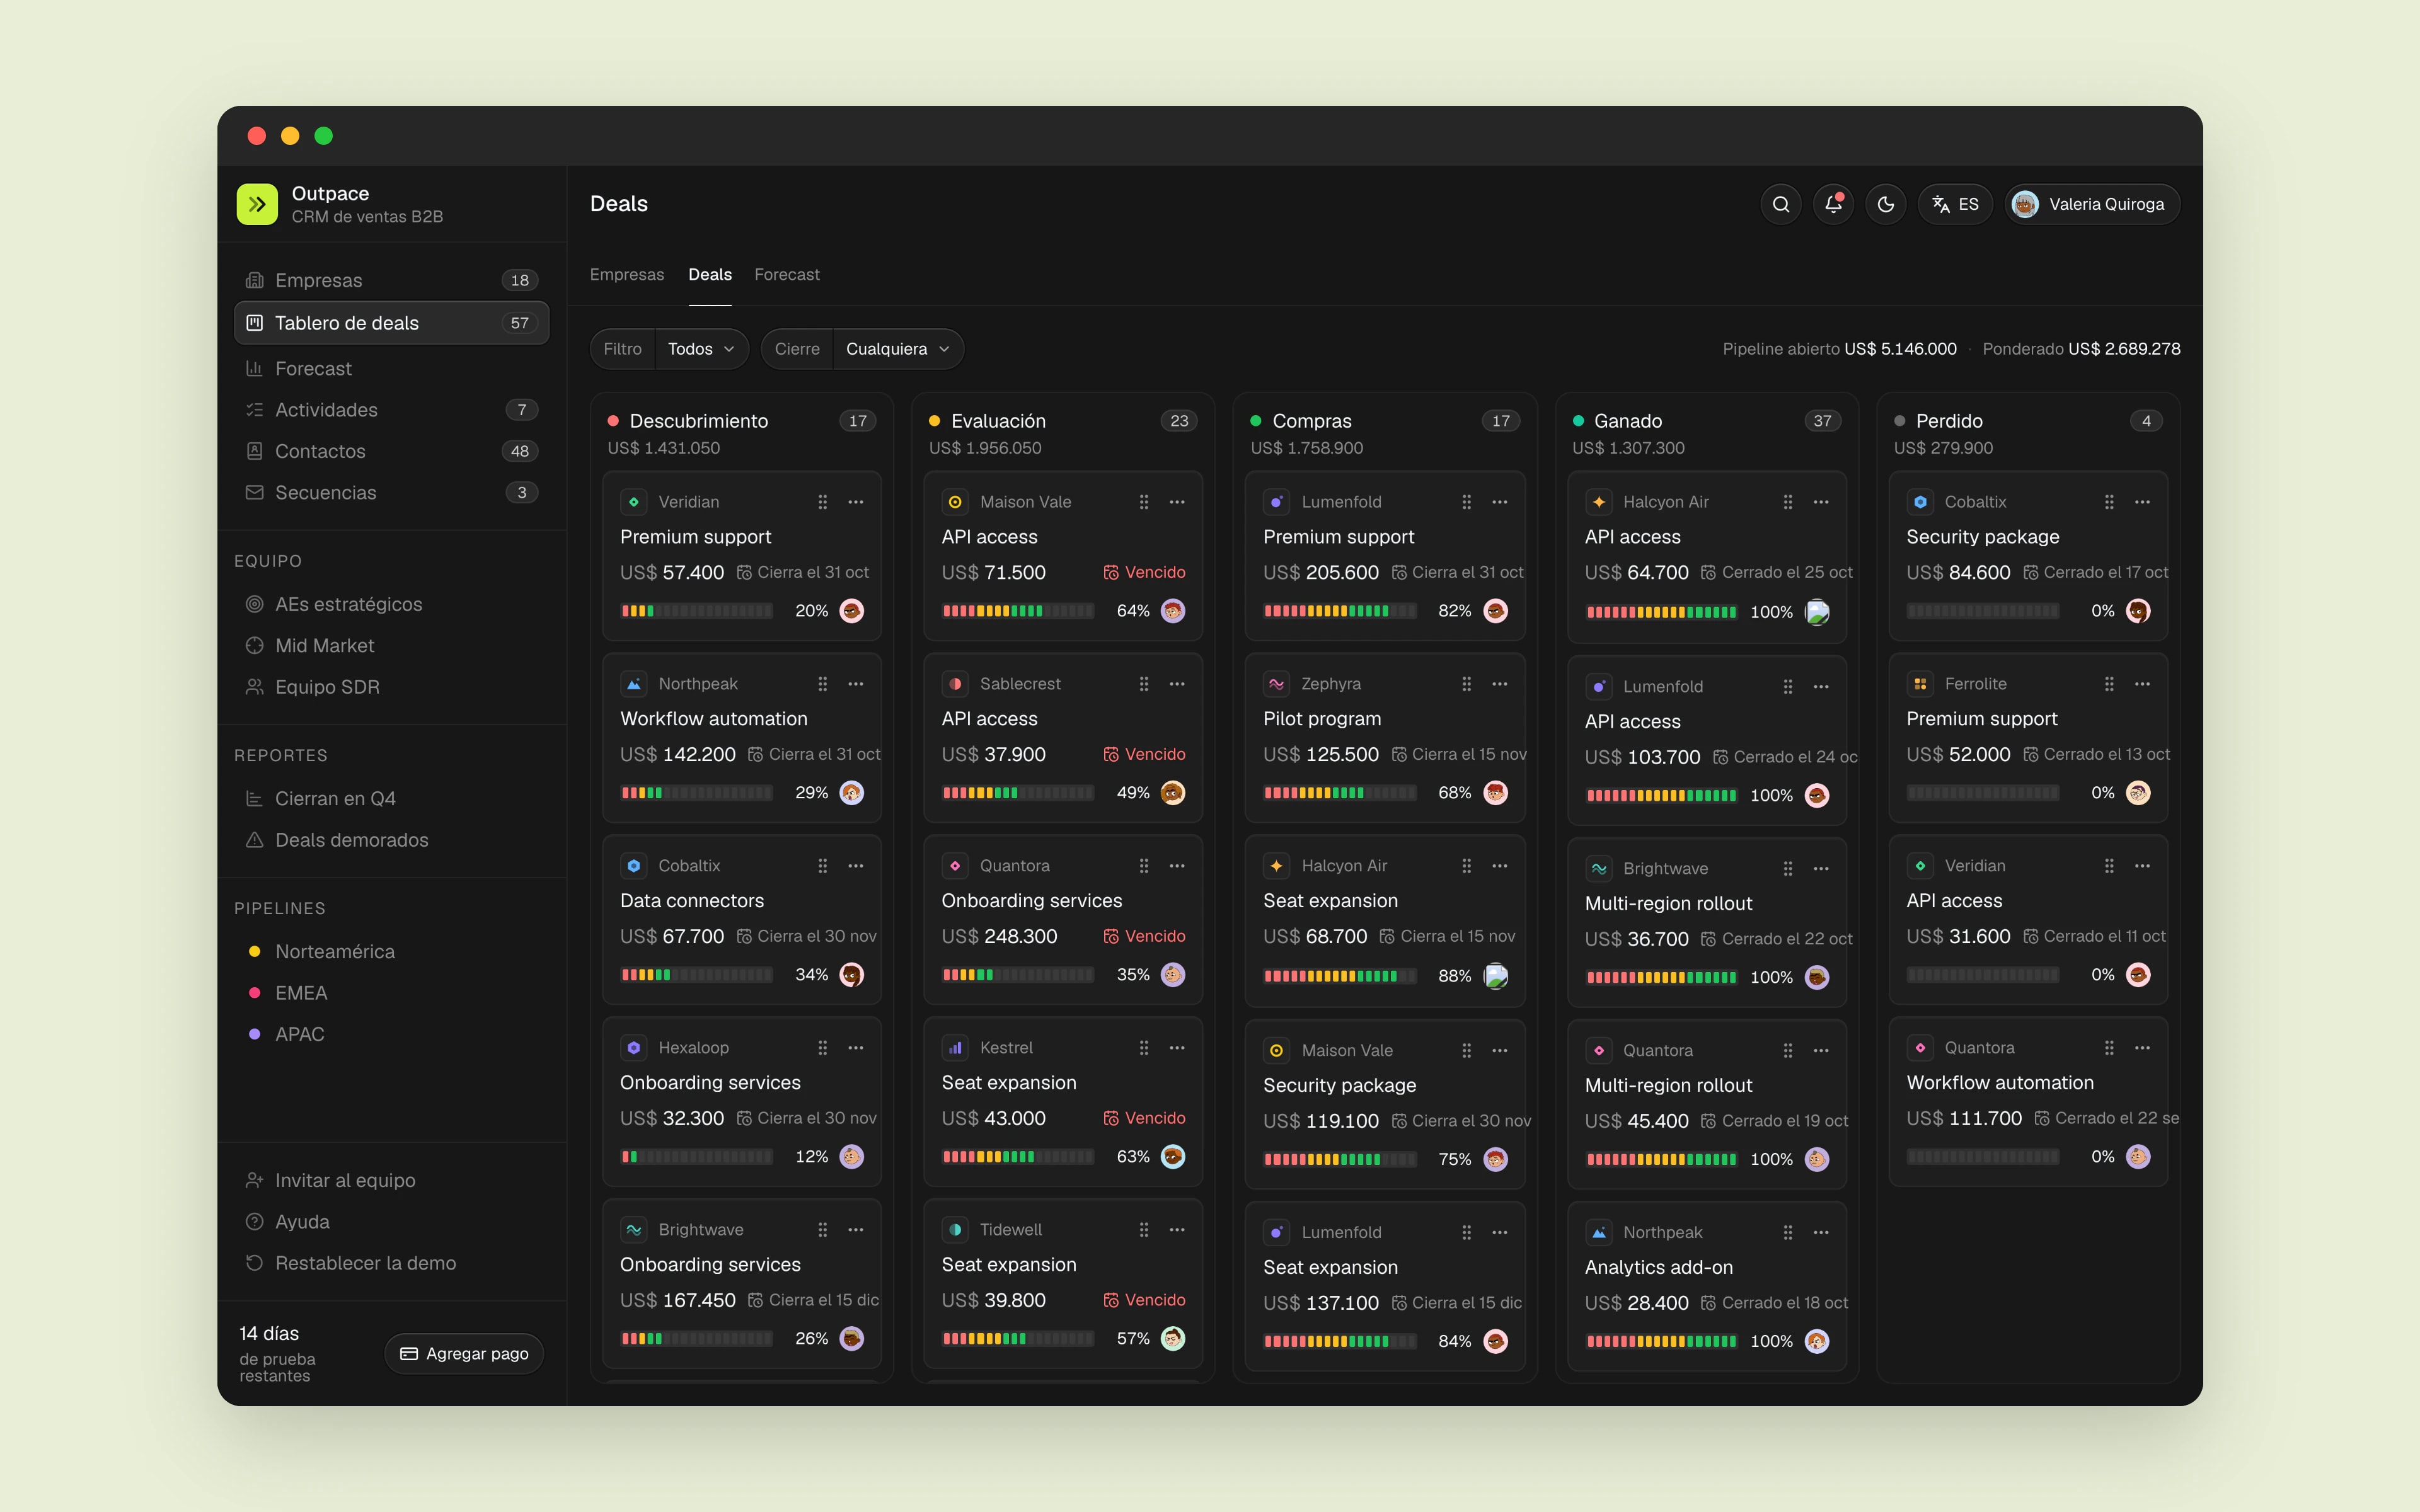
Task: Open the ES language selector
Action: 1955,204
